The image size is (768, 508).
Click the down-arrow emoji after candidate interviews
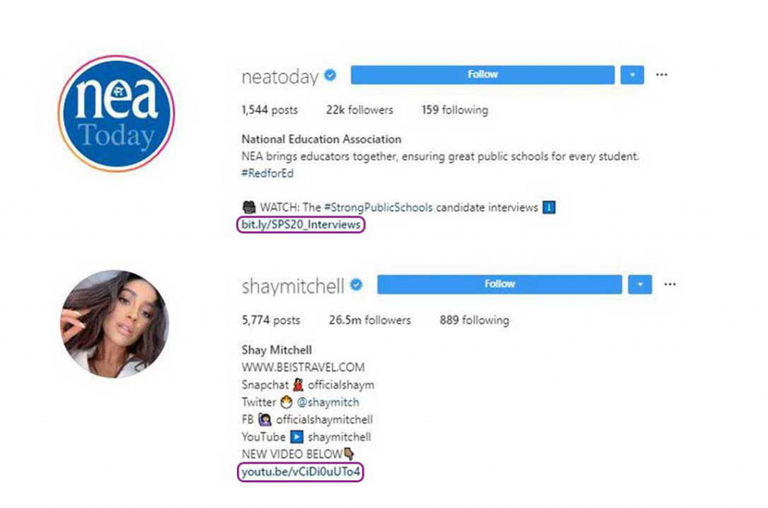(x=549, y=207)
